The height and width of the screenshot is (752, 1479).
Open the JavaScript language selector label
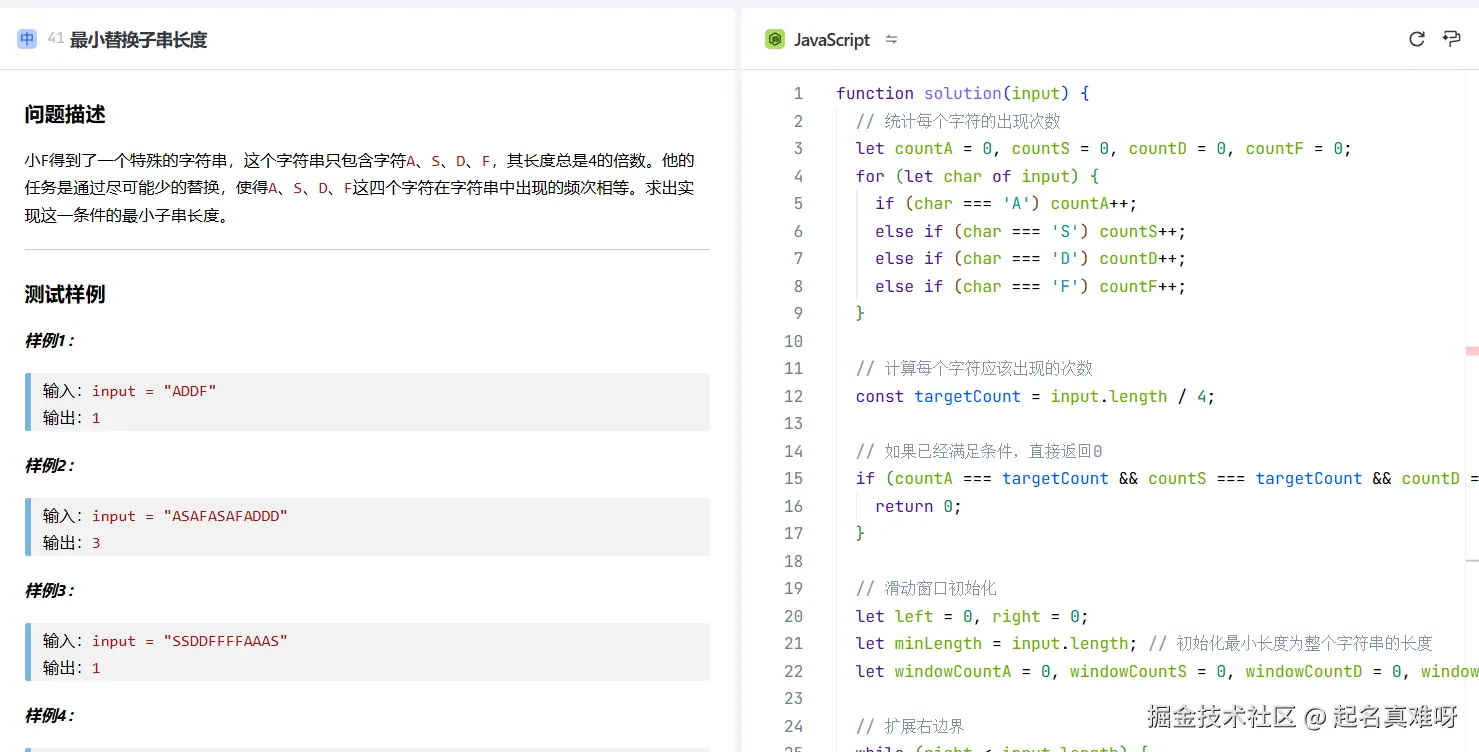click(x=831, y=40)
